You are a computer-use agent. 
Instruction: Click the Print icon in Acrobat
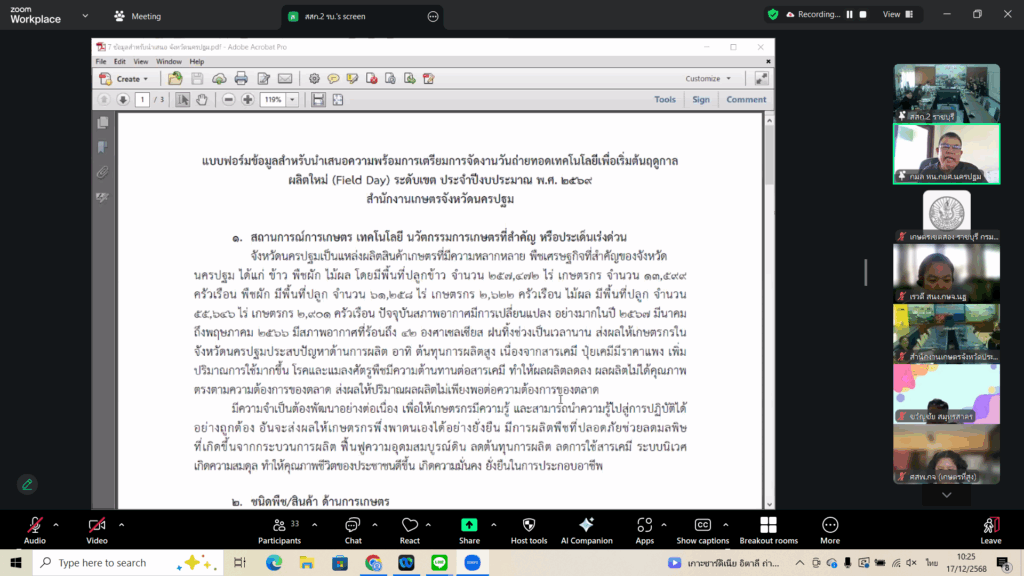pos(241,78)
